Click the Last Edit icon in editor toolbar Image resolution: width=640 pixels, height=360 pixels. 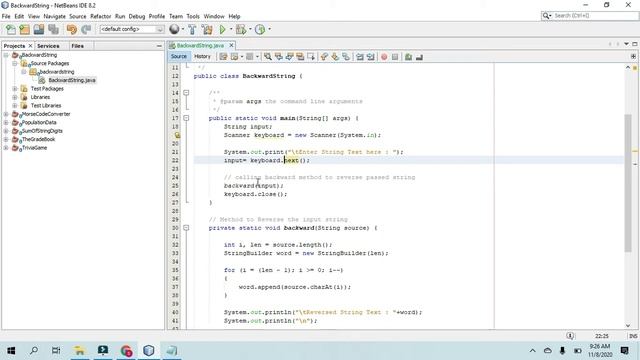pyautogui.click(x=223, y=57)
